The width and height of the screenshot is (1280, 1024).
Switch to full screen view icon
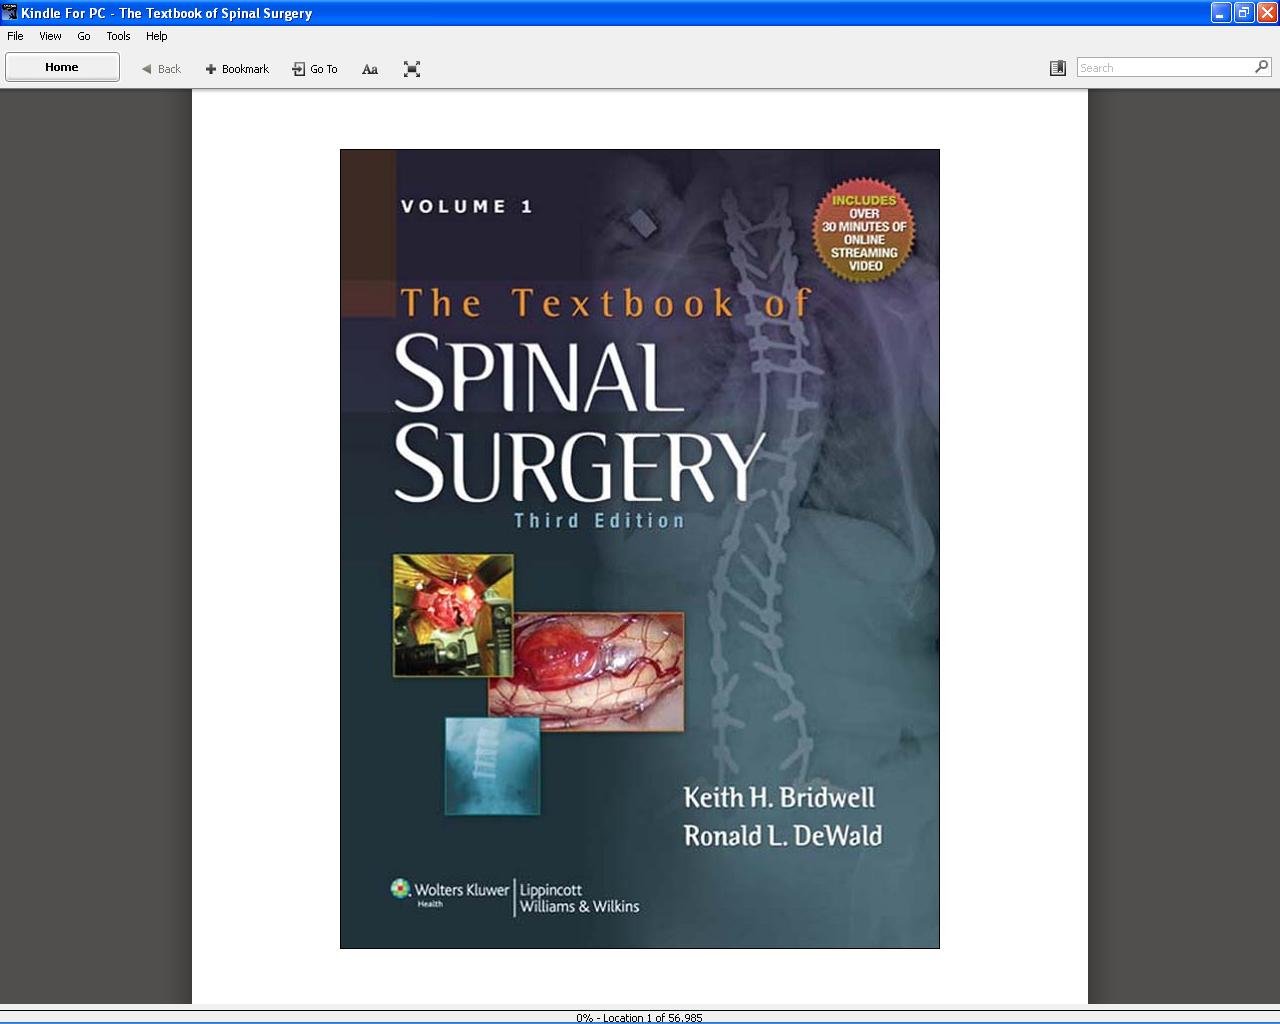(x=412, y=69)
